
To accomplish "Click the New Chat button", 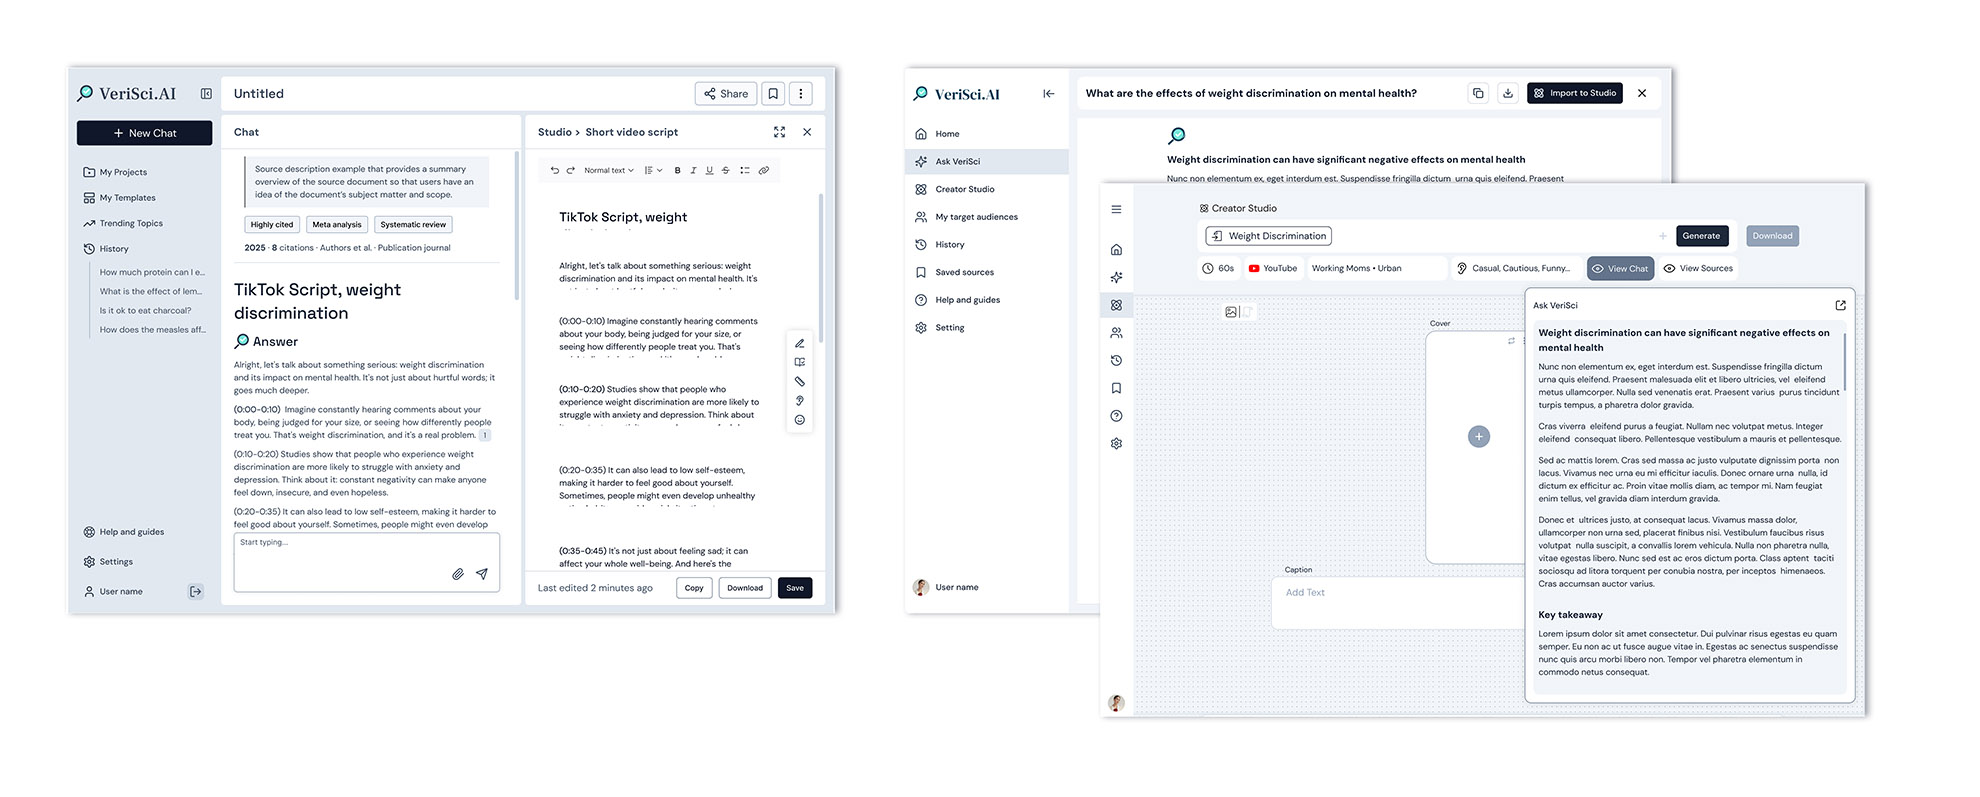I will pos(145,133).
